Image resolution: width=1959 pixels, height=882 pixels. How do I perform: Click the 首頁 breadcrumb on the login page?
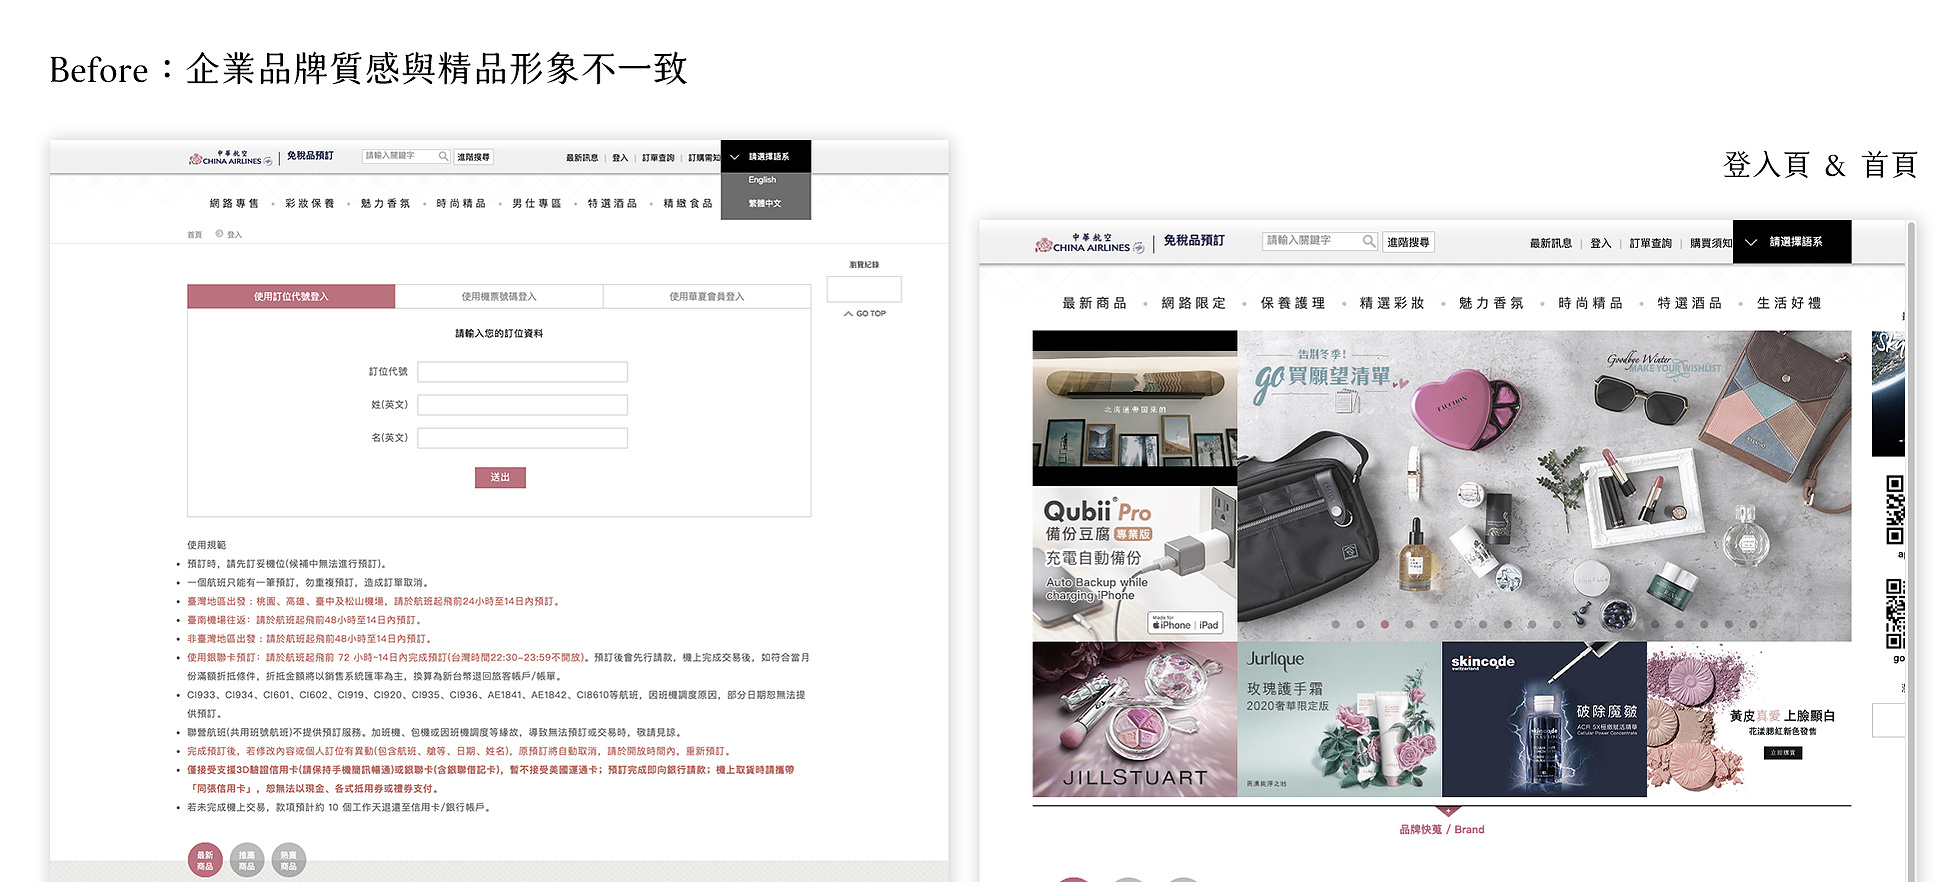pos(194,235)
